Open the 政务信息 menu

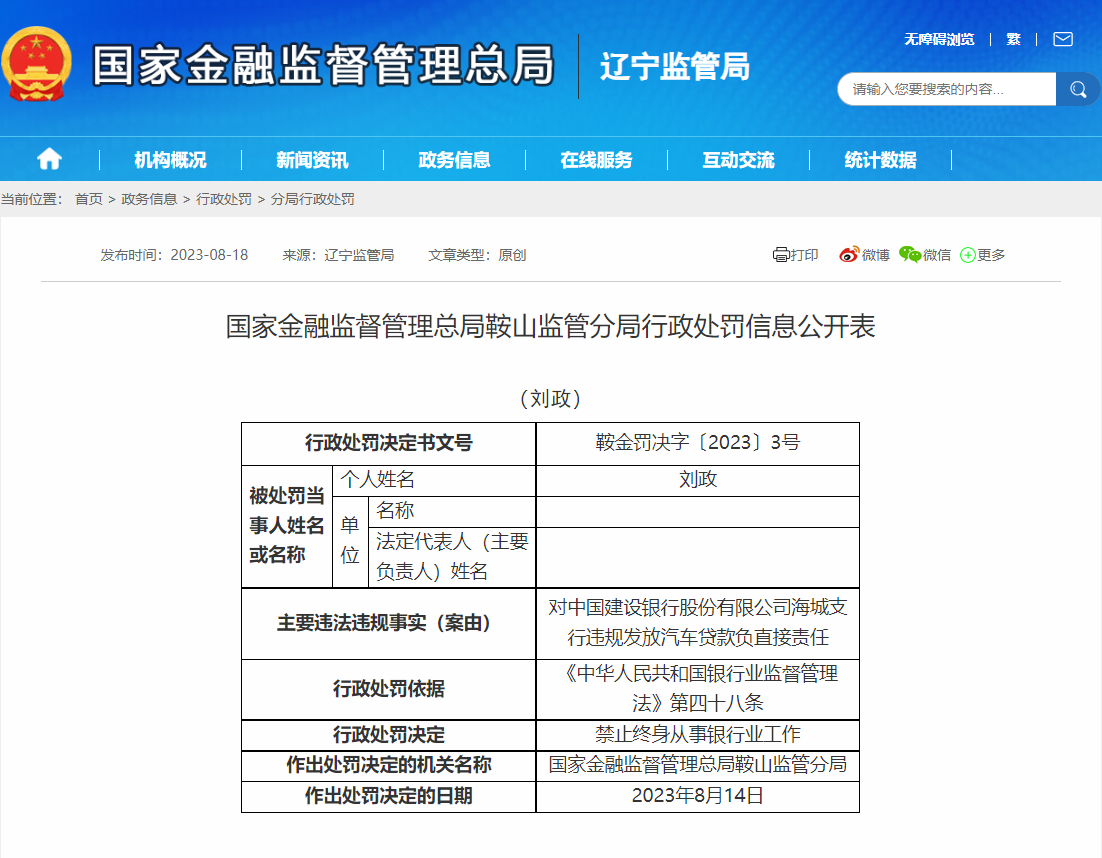(x=454, y=160)
